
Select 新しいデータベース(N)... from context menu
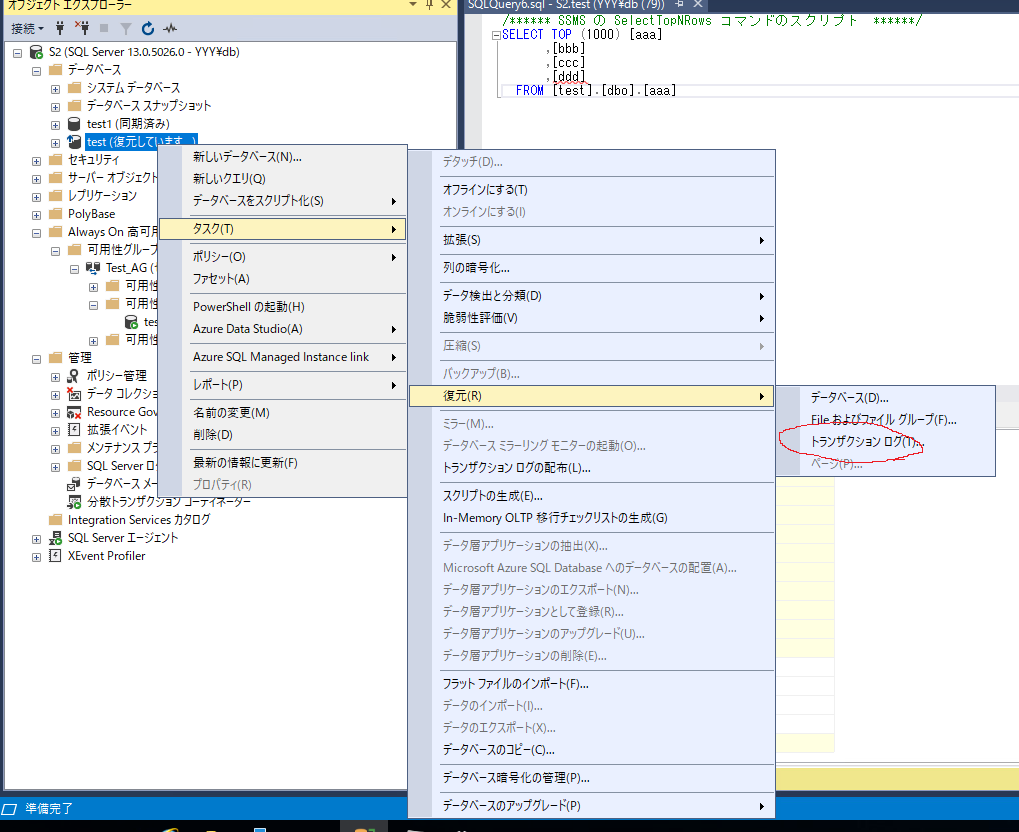point(283,157)
